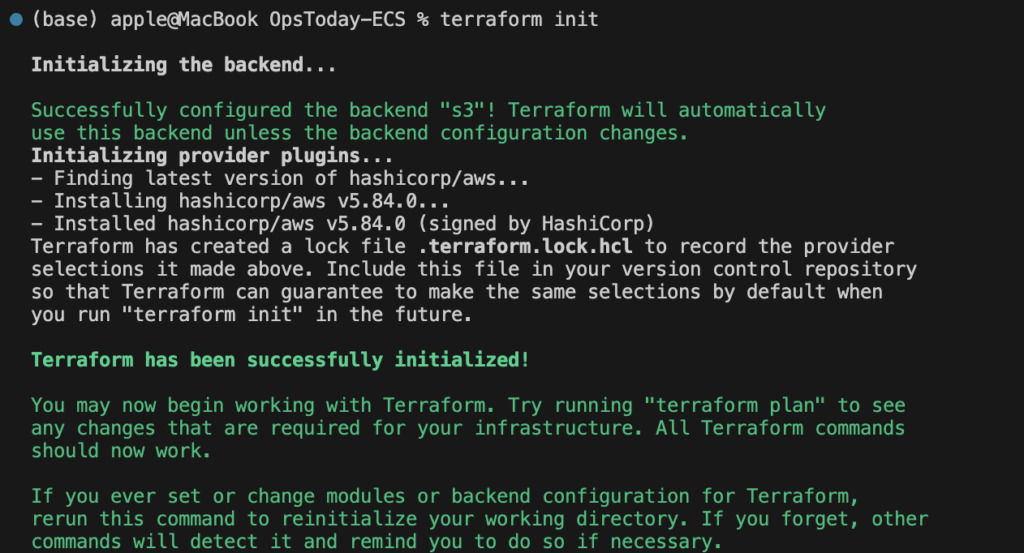Click the '(base)' conda environment label
Image resolution: width=1024 pixels, height=553 pixels.
click(65, 20)
